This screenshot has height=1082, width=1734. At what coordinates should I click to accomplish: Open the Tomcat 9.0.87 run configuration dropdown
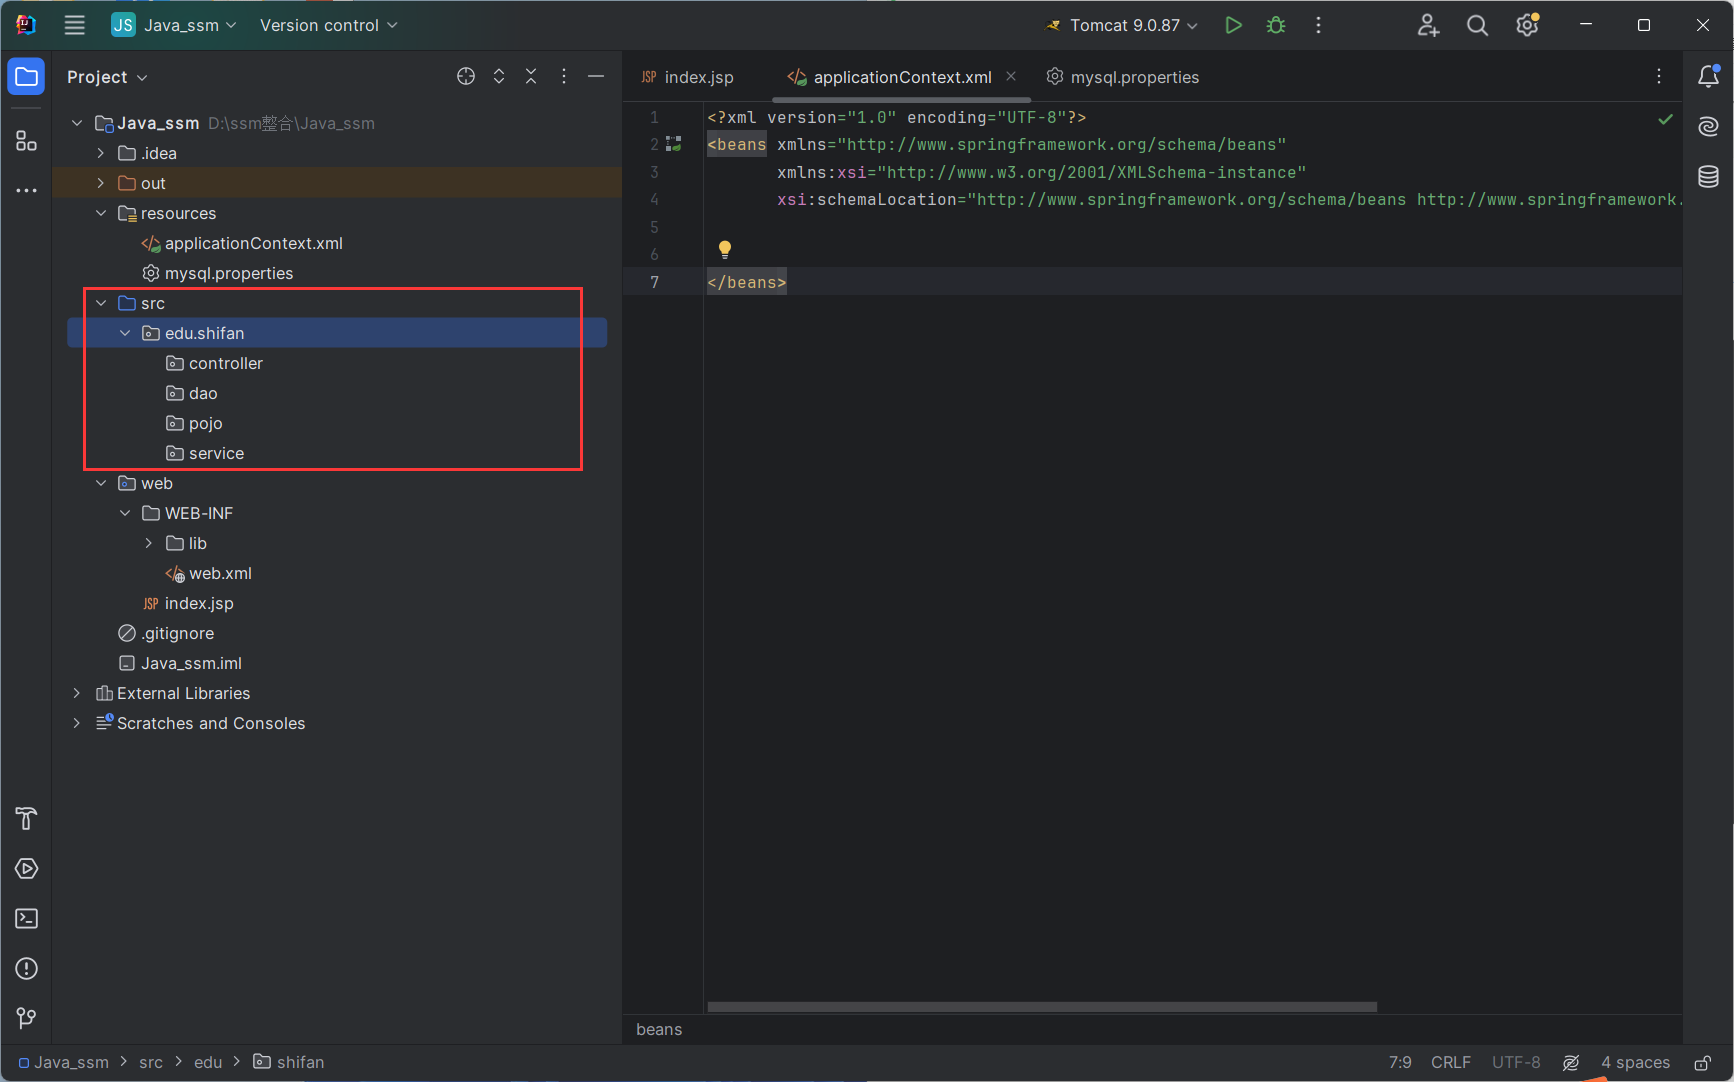1122,25
